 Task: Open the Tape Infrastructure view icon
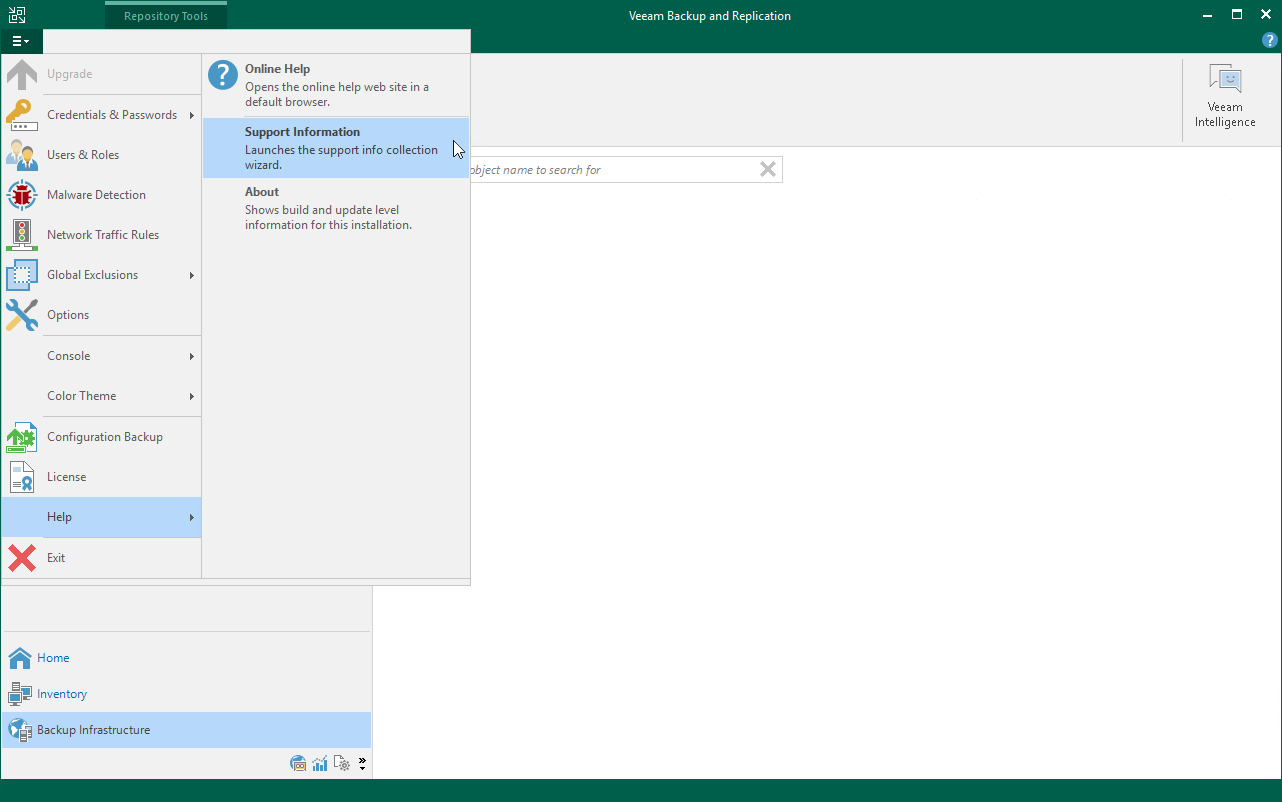click(x=298, y=764)
